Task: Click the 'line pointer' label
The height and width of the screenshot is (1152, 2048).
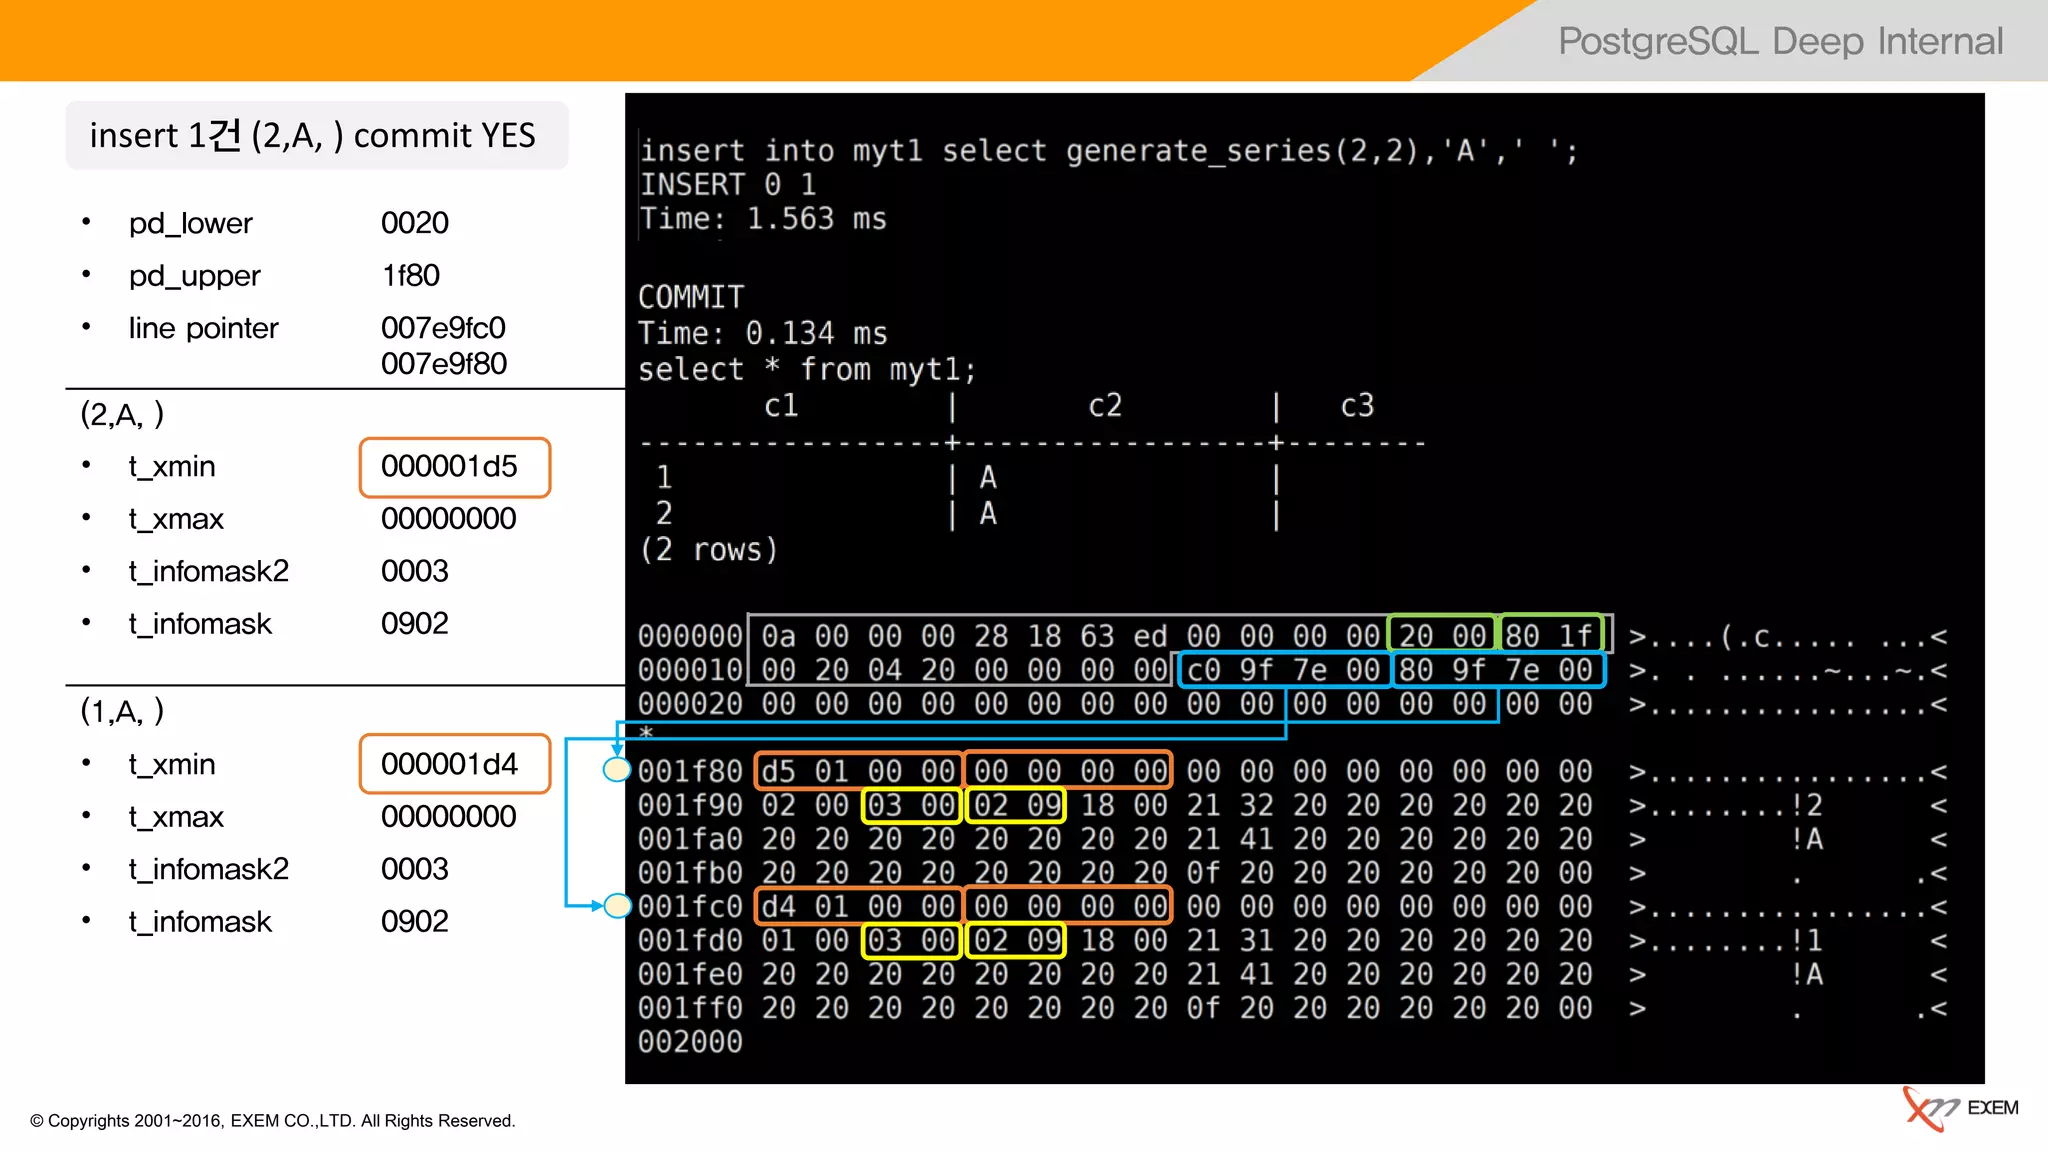Action: tap(203, 328)
